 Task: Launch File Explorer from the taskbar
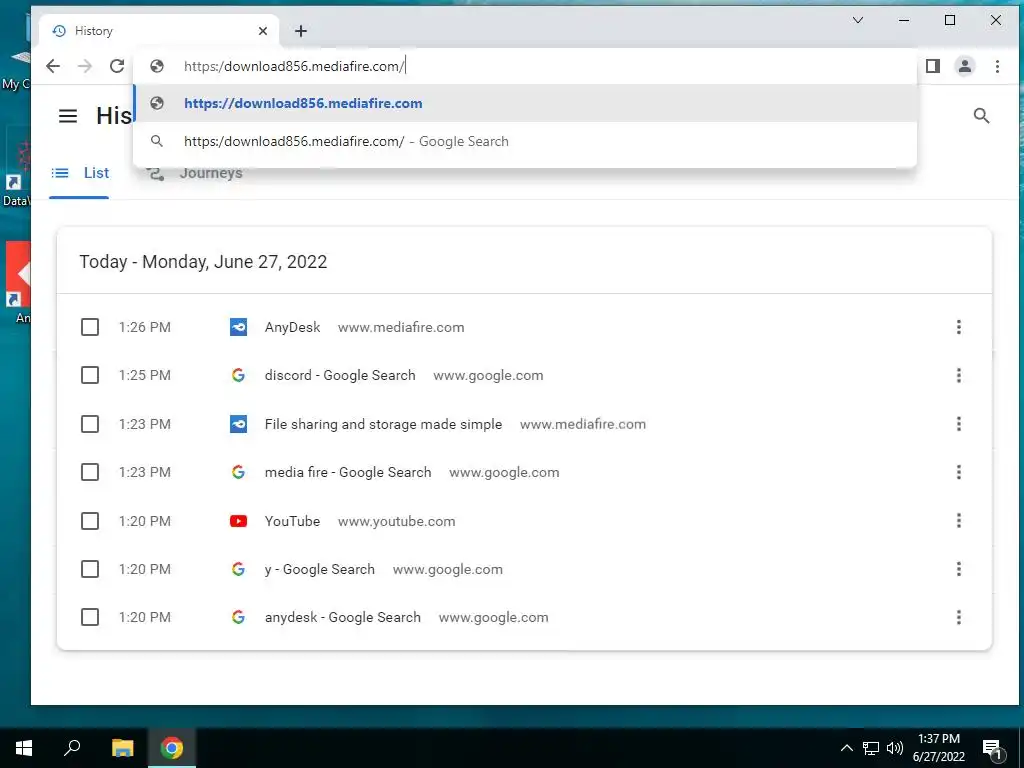pyautogui.click(x=122, y=748)
